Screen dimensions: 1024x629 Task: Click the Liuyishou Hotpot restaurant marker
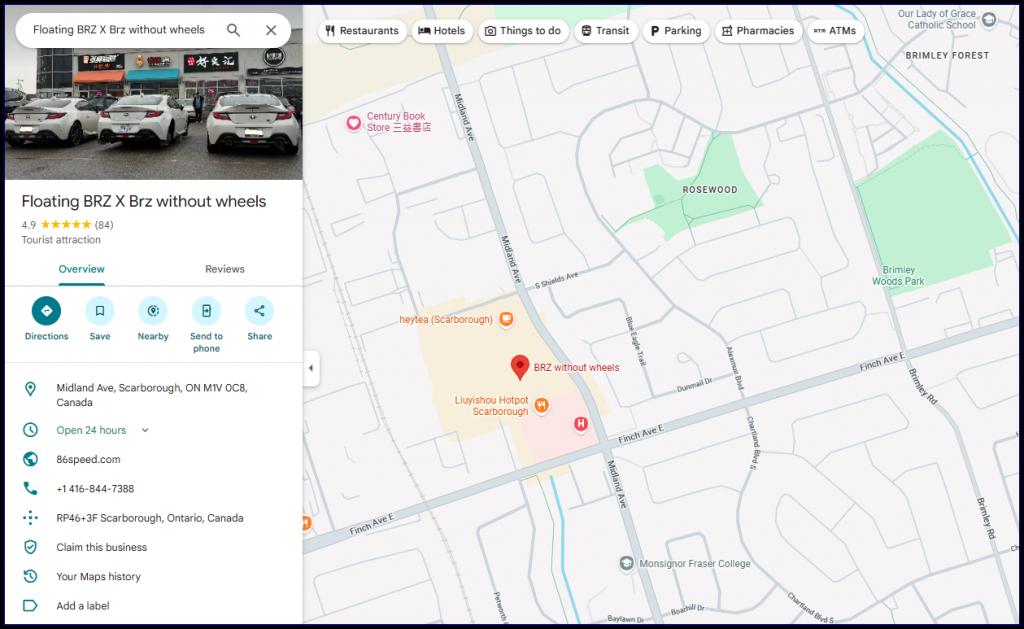tap(541, 405)
